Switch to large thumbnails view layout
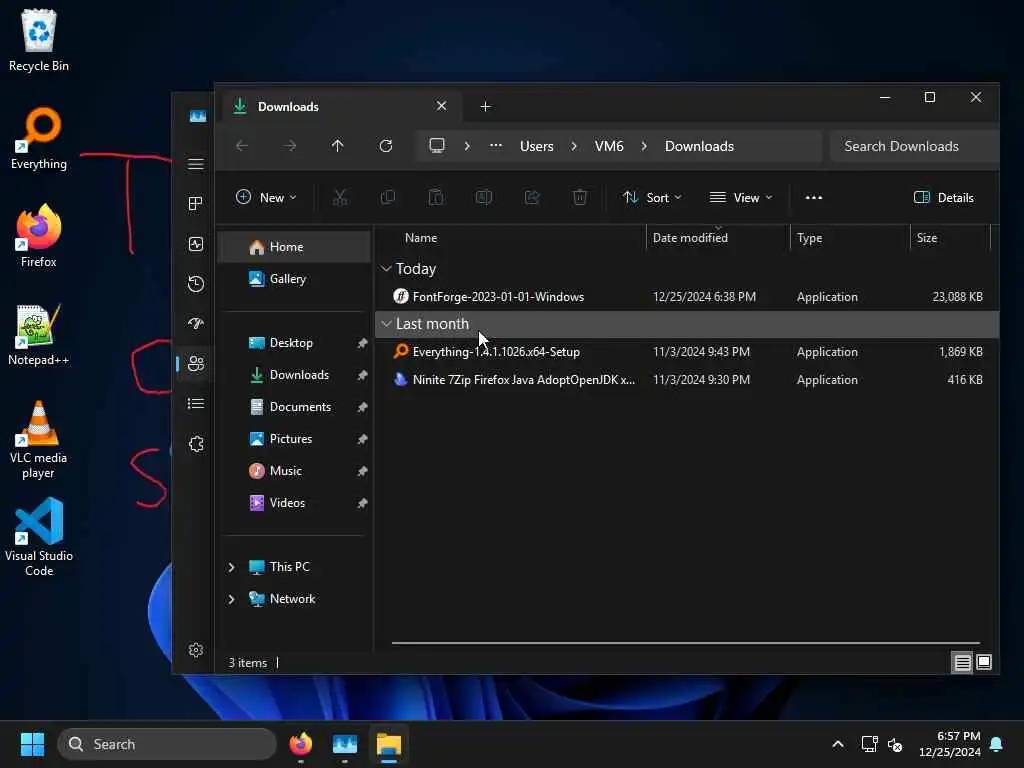Image resolution: width=1024 pixels, height=768 pixels. (984, 662)
